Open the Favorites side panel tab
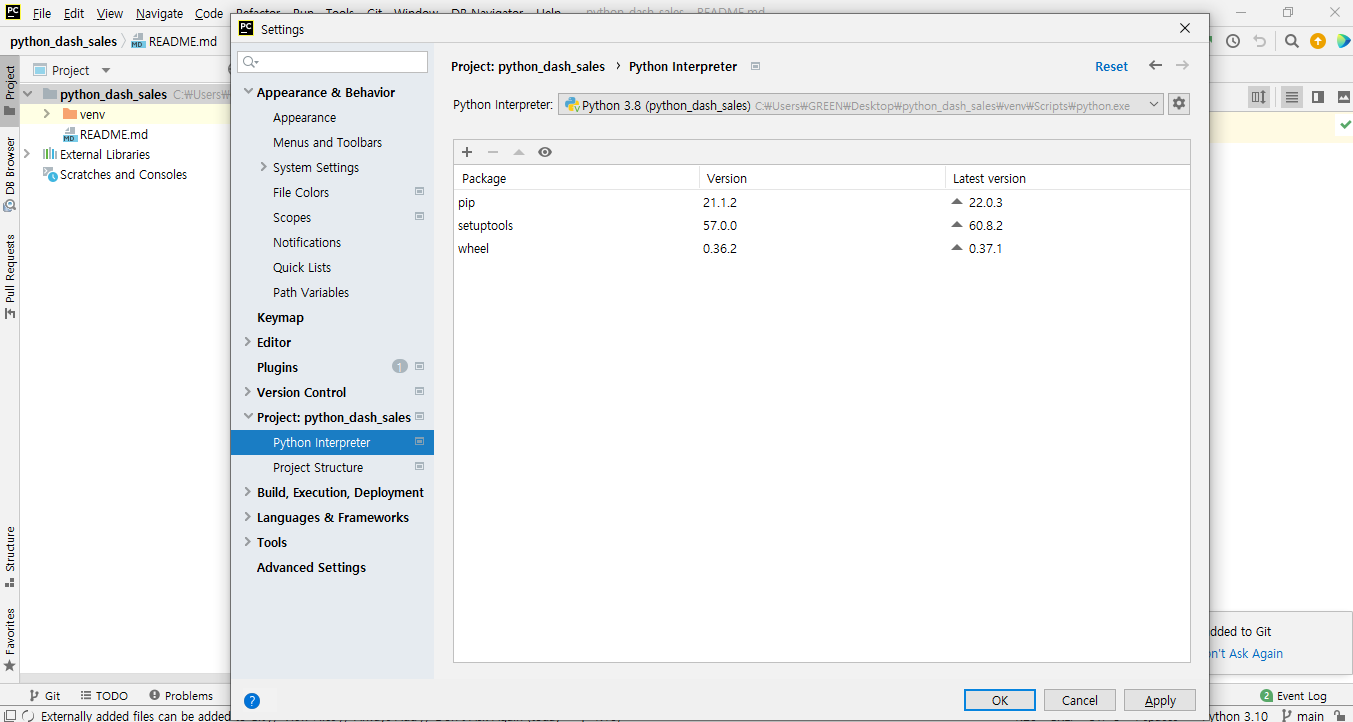Viewport: 1353px width, 722px height. [x=10, y=640]
